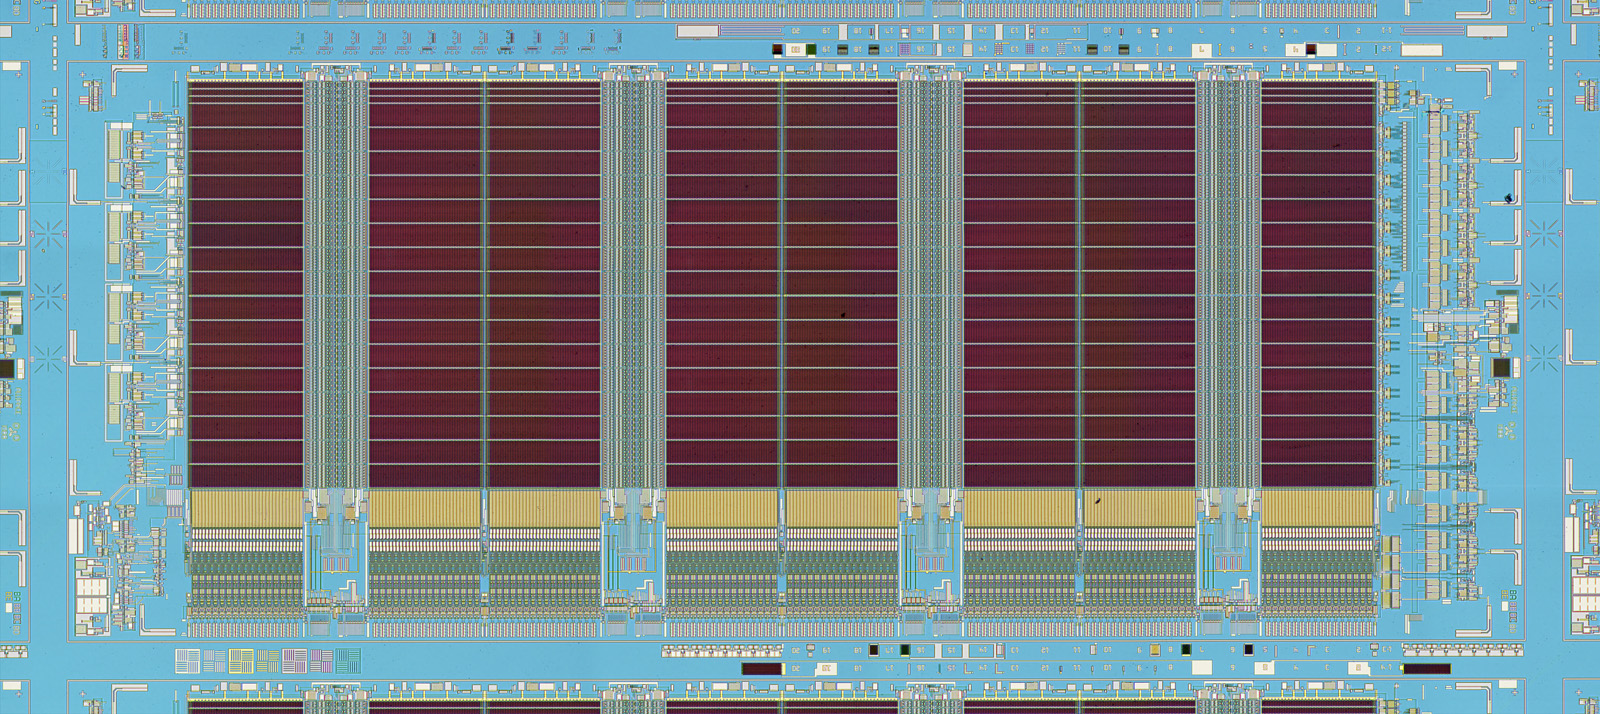
Task: Click the small dark speck inside the memory array
Action: (x=843, y=315)
